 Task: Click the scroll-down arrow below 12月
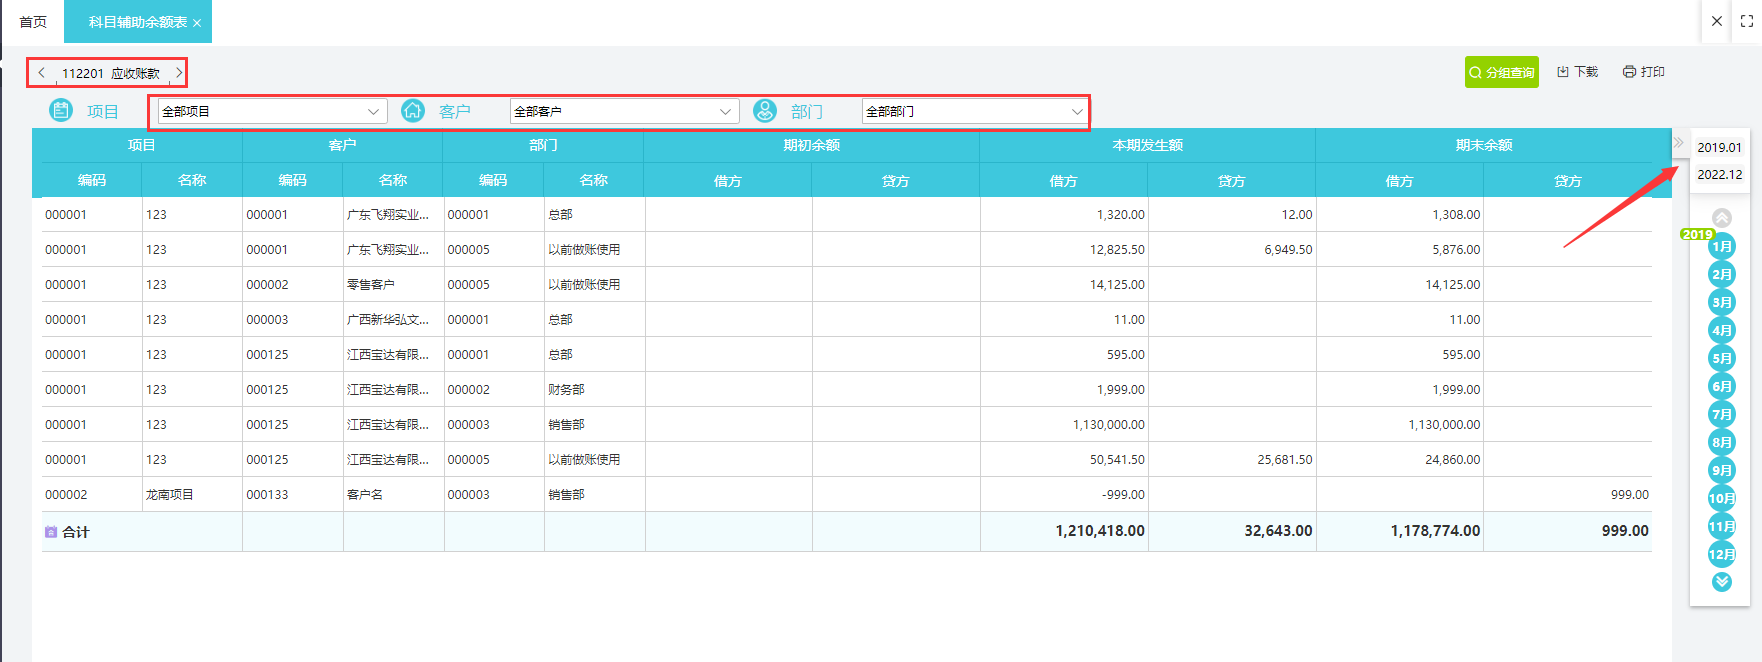pos(1721,582)
